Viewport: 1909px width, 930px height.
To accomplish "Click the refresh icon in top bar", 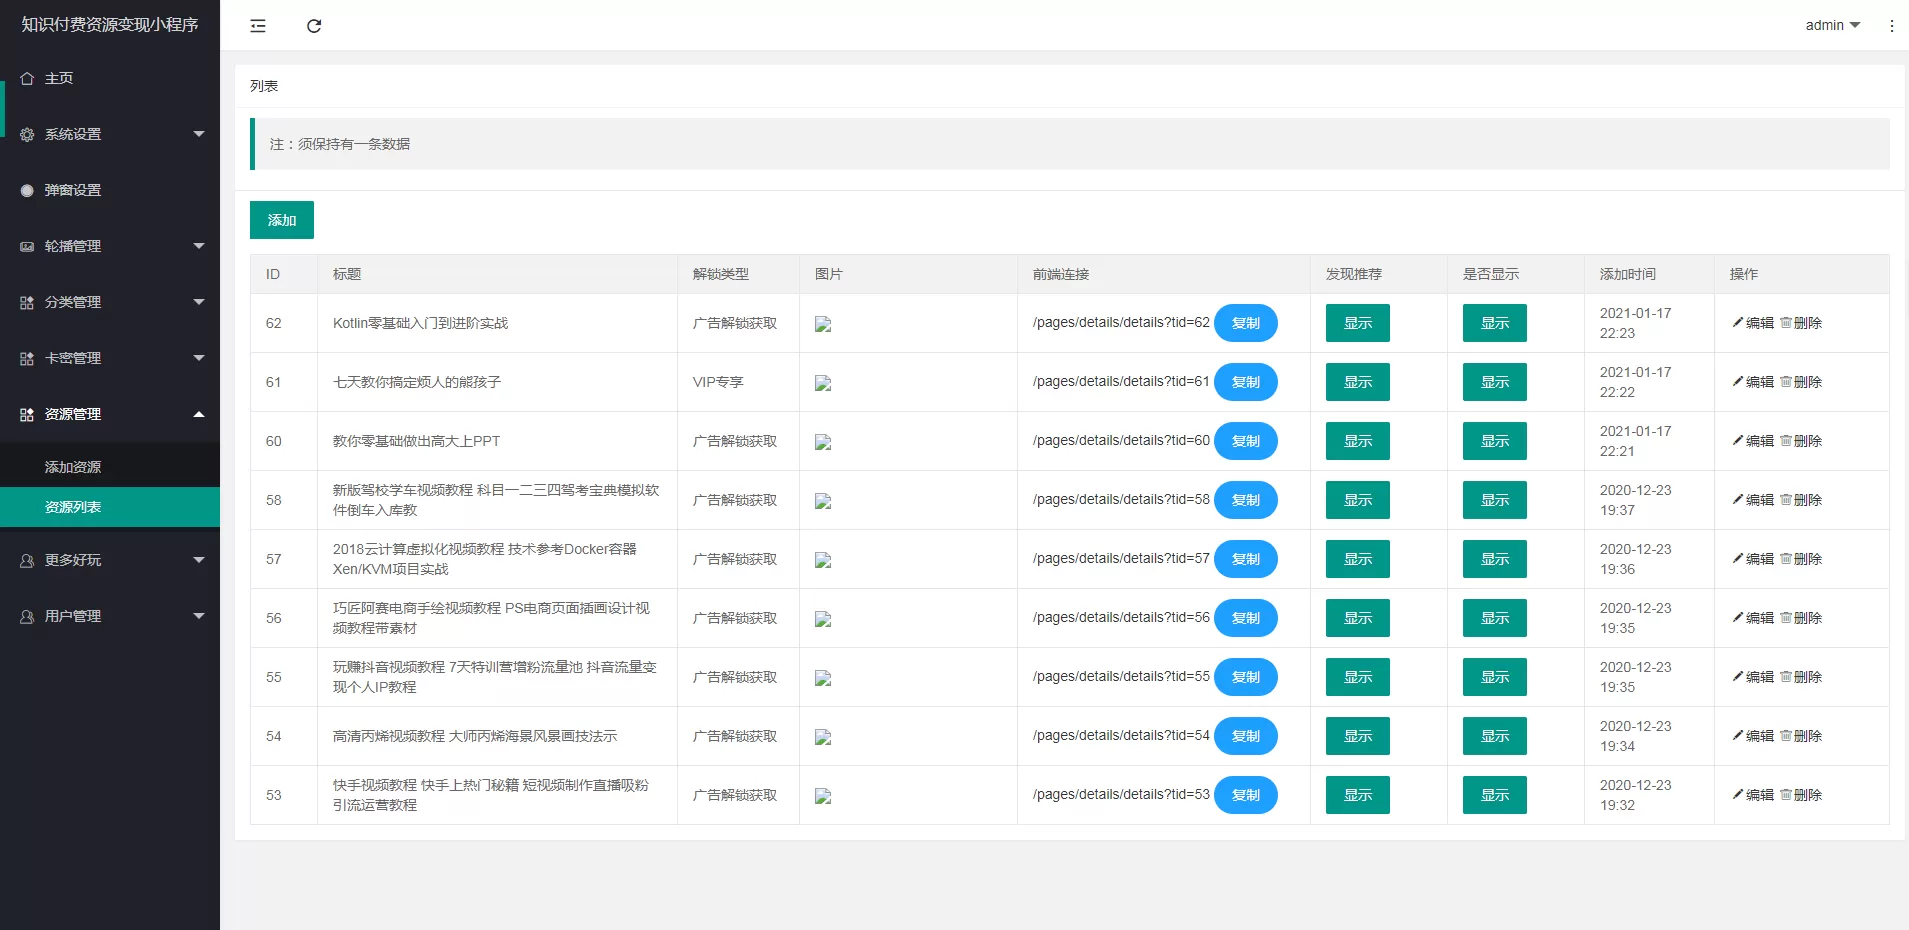I will [x=314, y=26].
